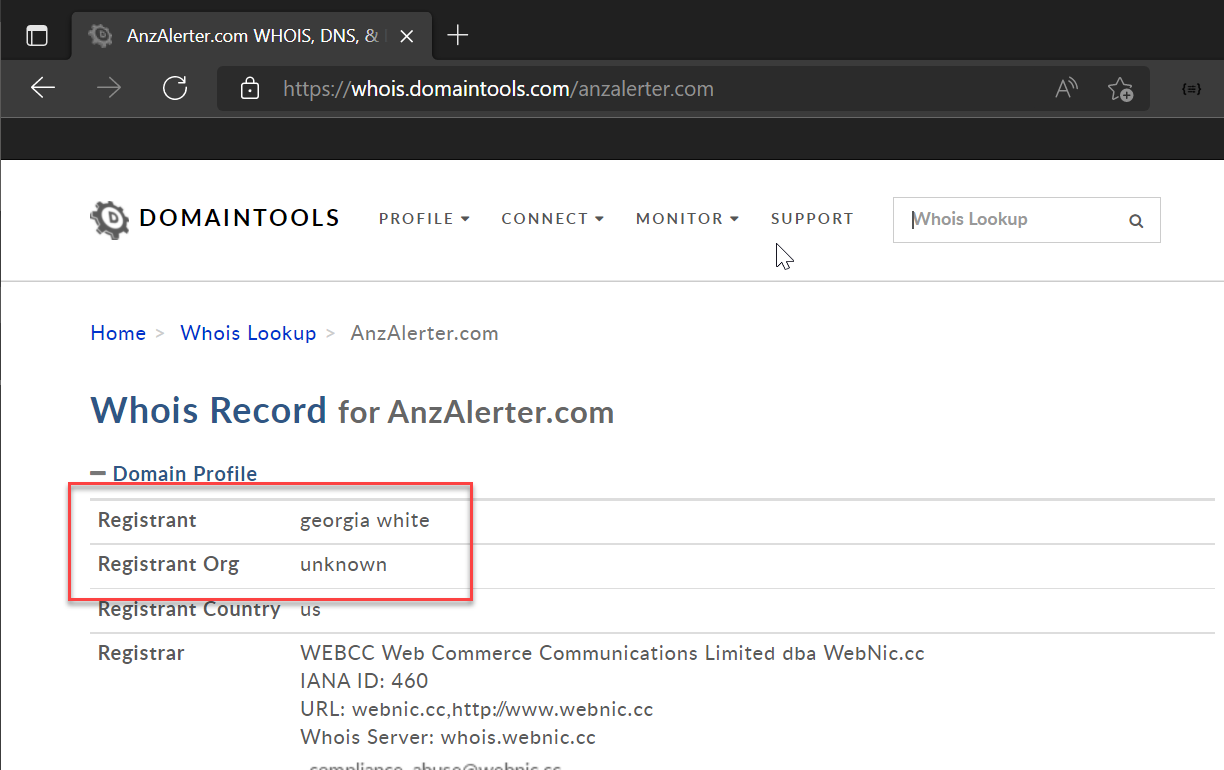Start Read Aloud from address bar

tap(1066, 89)
